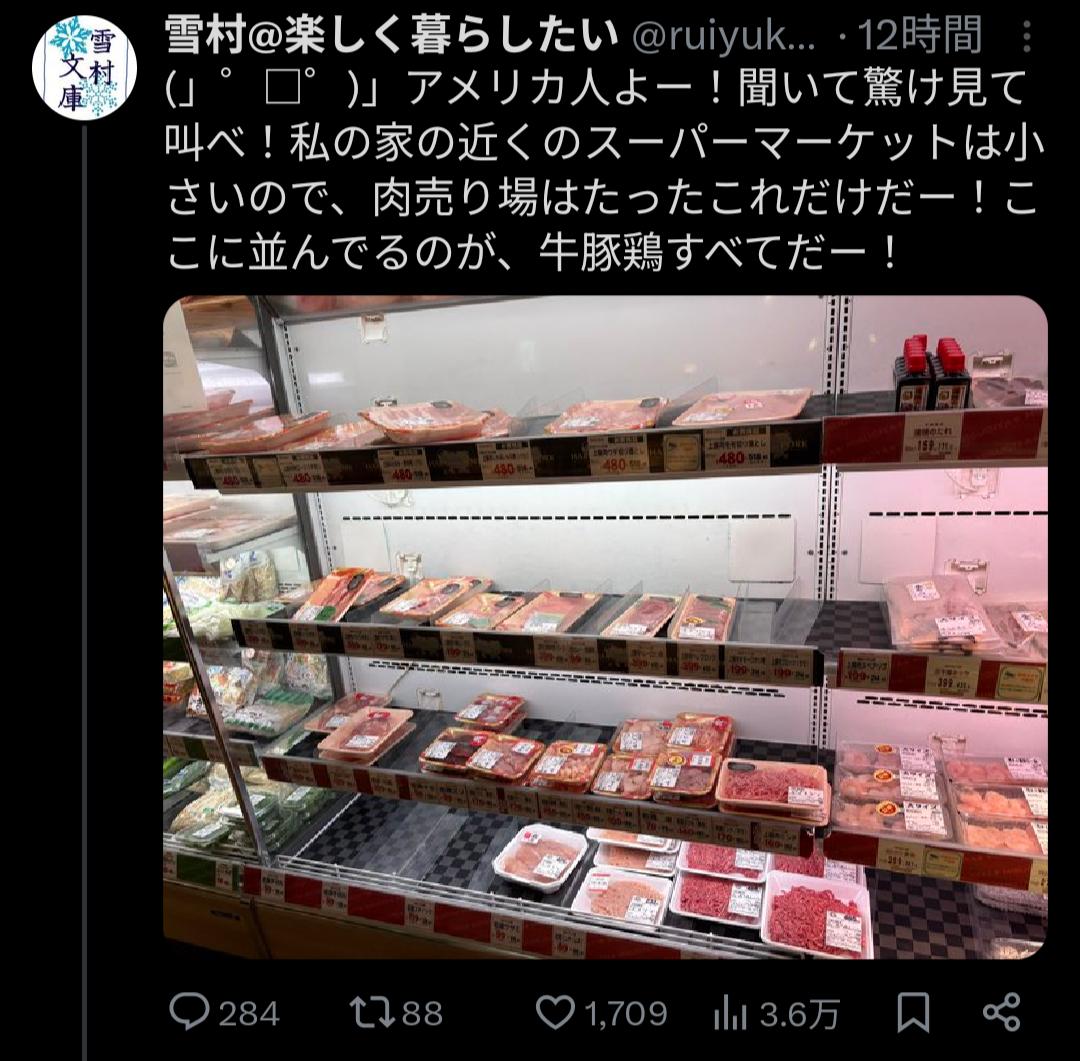Open the 雪村文庫 profile avatar
1080x1061 pixels.
click(84, 68)
